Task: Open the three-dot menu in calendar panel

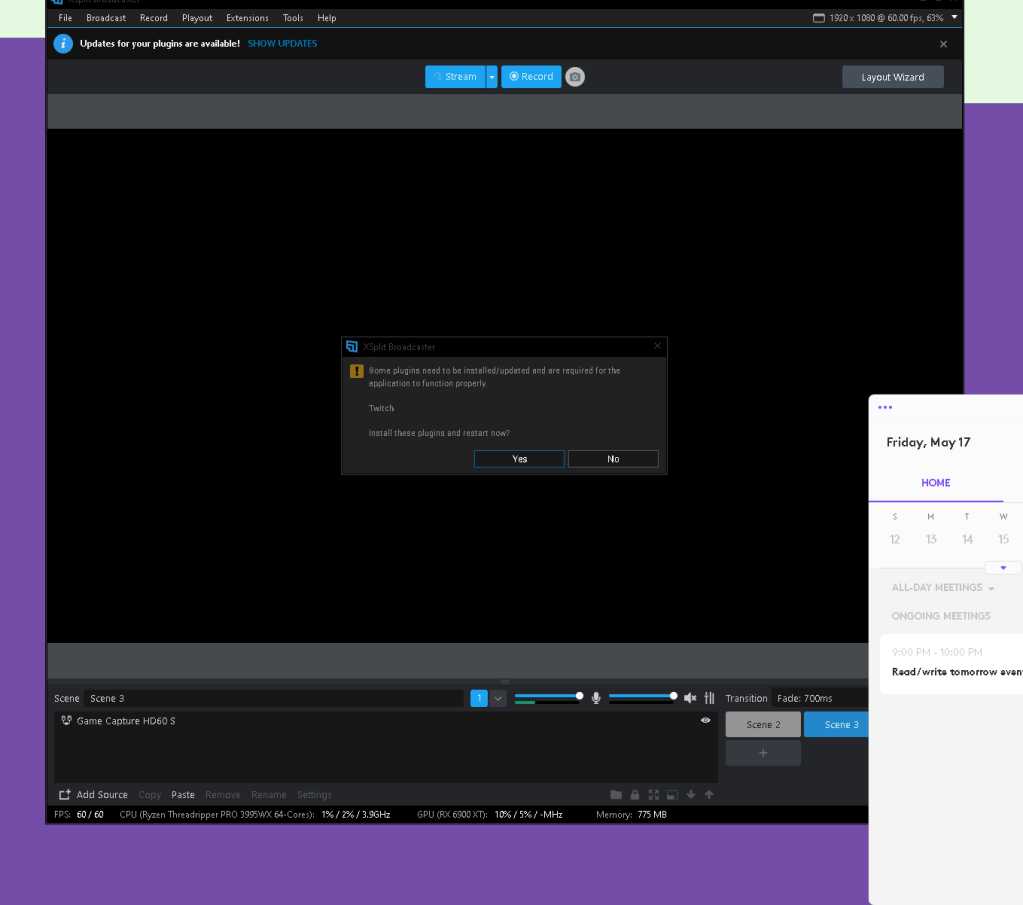Action: point(885,407)
